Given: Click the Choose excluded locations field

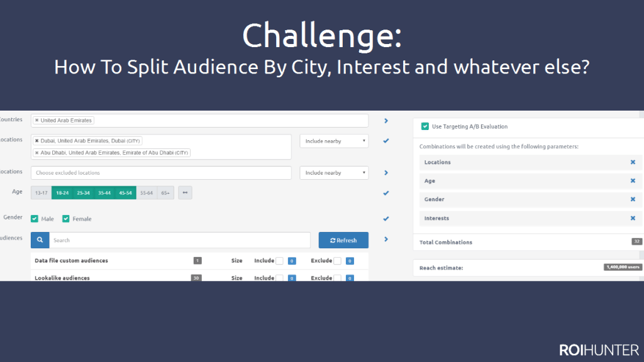Looking at the screenshot, I should [x=161, y=173].
